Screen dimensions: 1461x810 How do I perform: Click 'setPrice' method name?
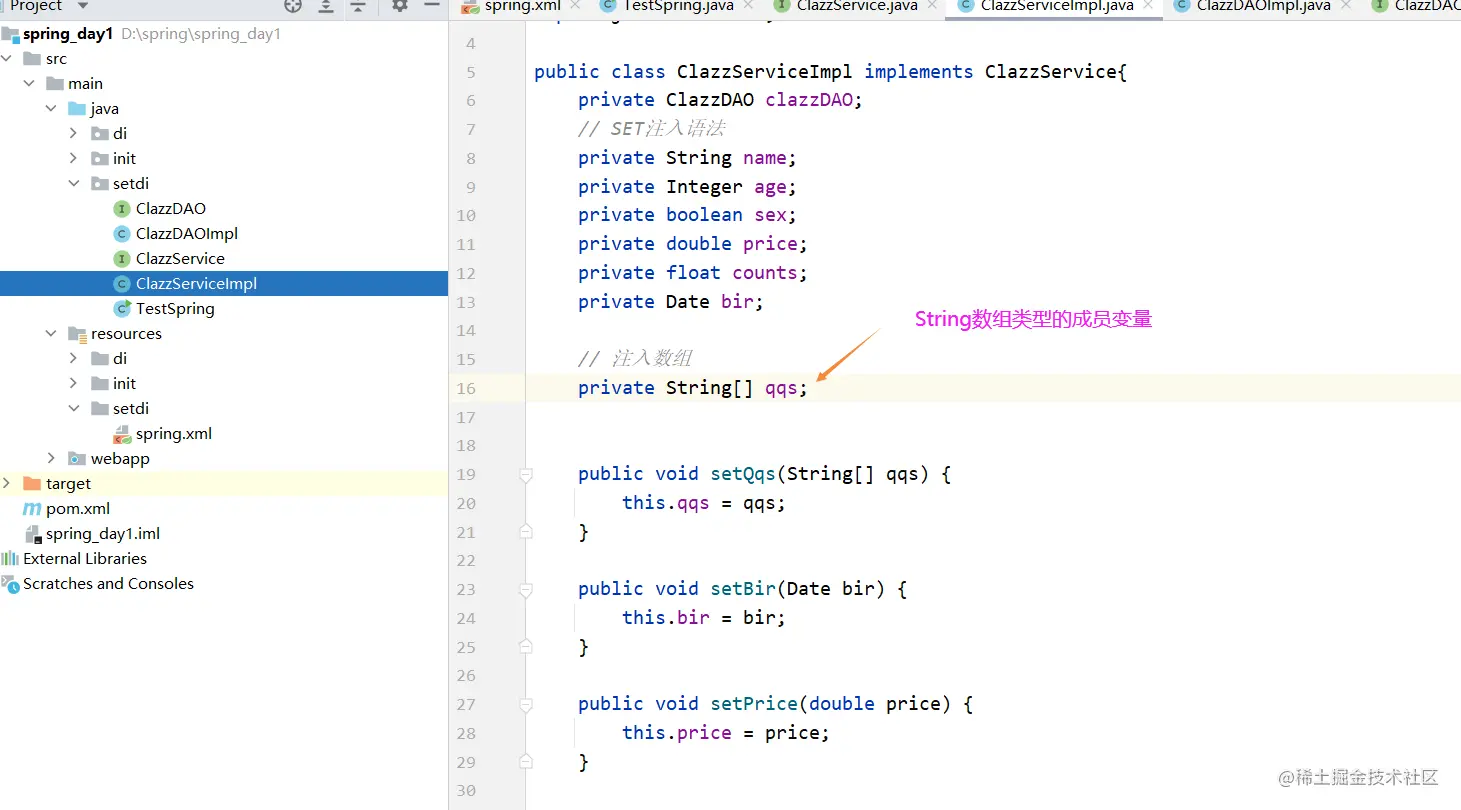click(754, 704)
